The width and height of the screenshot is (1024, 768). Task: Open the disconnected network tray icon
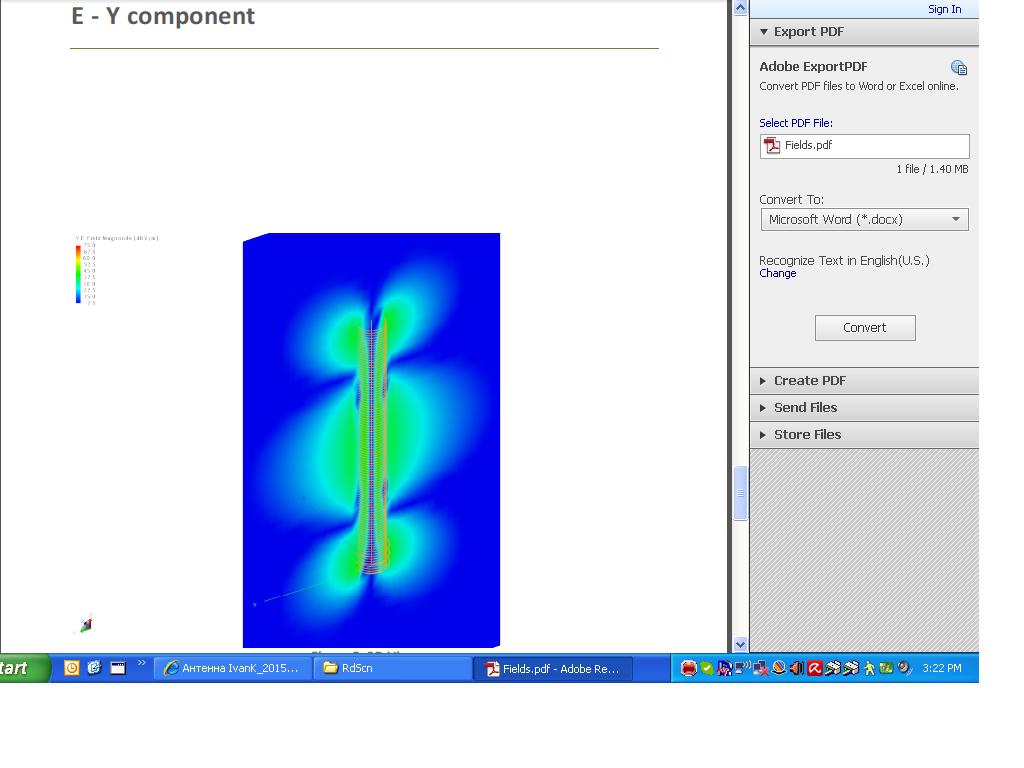760,668
